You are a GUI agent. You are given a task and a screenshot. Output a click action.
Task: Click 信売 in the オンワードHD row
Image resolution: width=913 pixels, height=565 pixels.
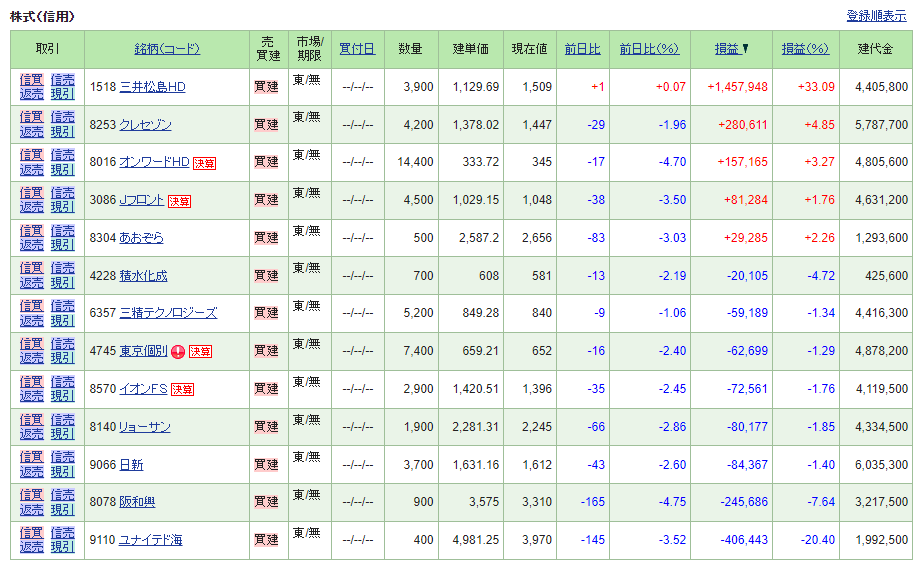62,155
